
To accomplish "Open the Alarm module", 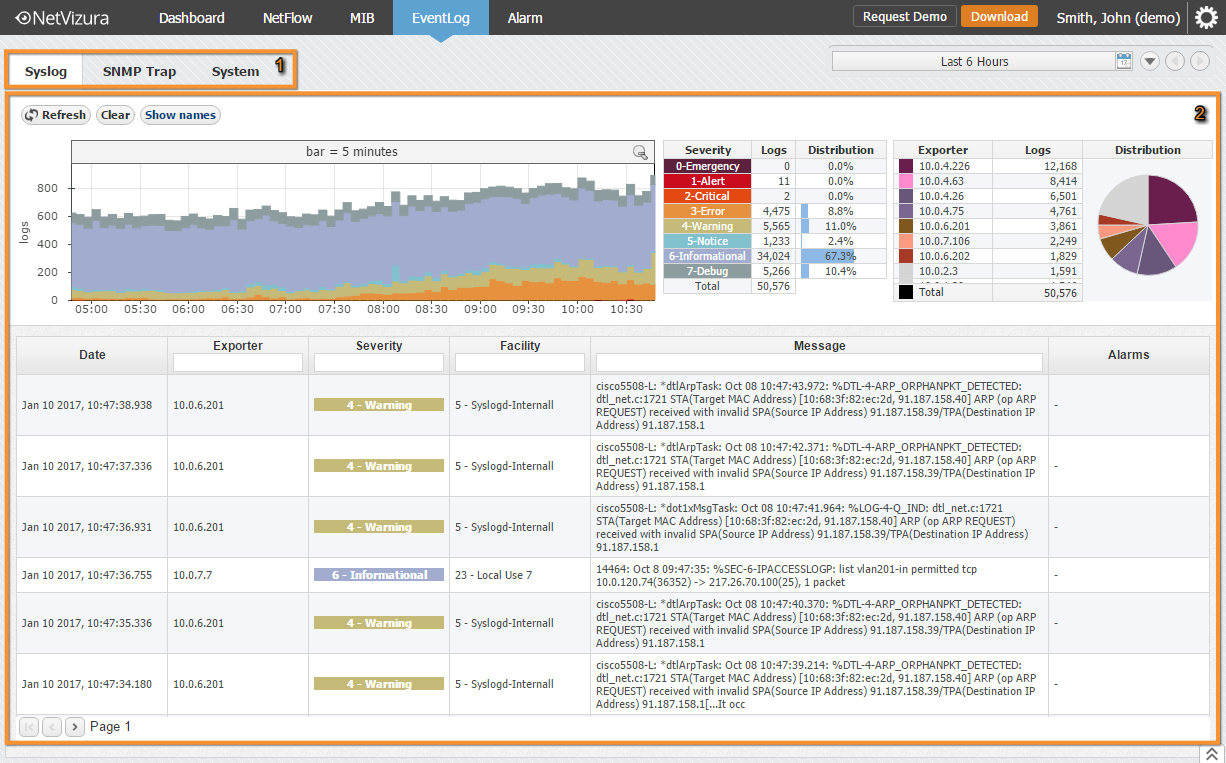I will [525, 18].
